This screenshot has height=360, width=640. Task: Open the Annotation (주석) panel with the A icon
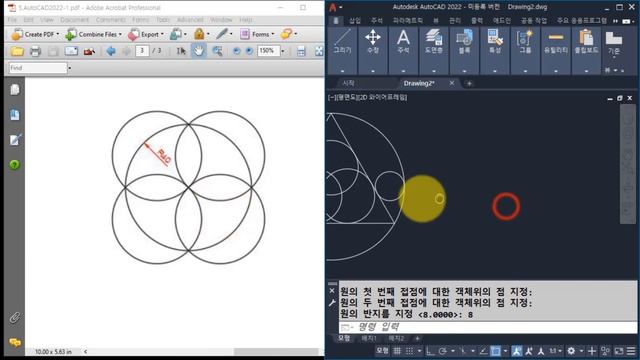[x=403, y=50]
